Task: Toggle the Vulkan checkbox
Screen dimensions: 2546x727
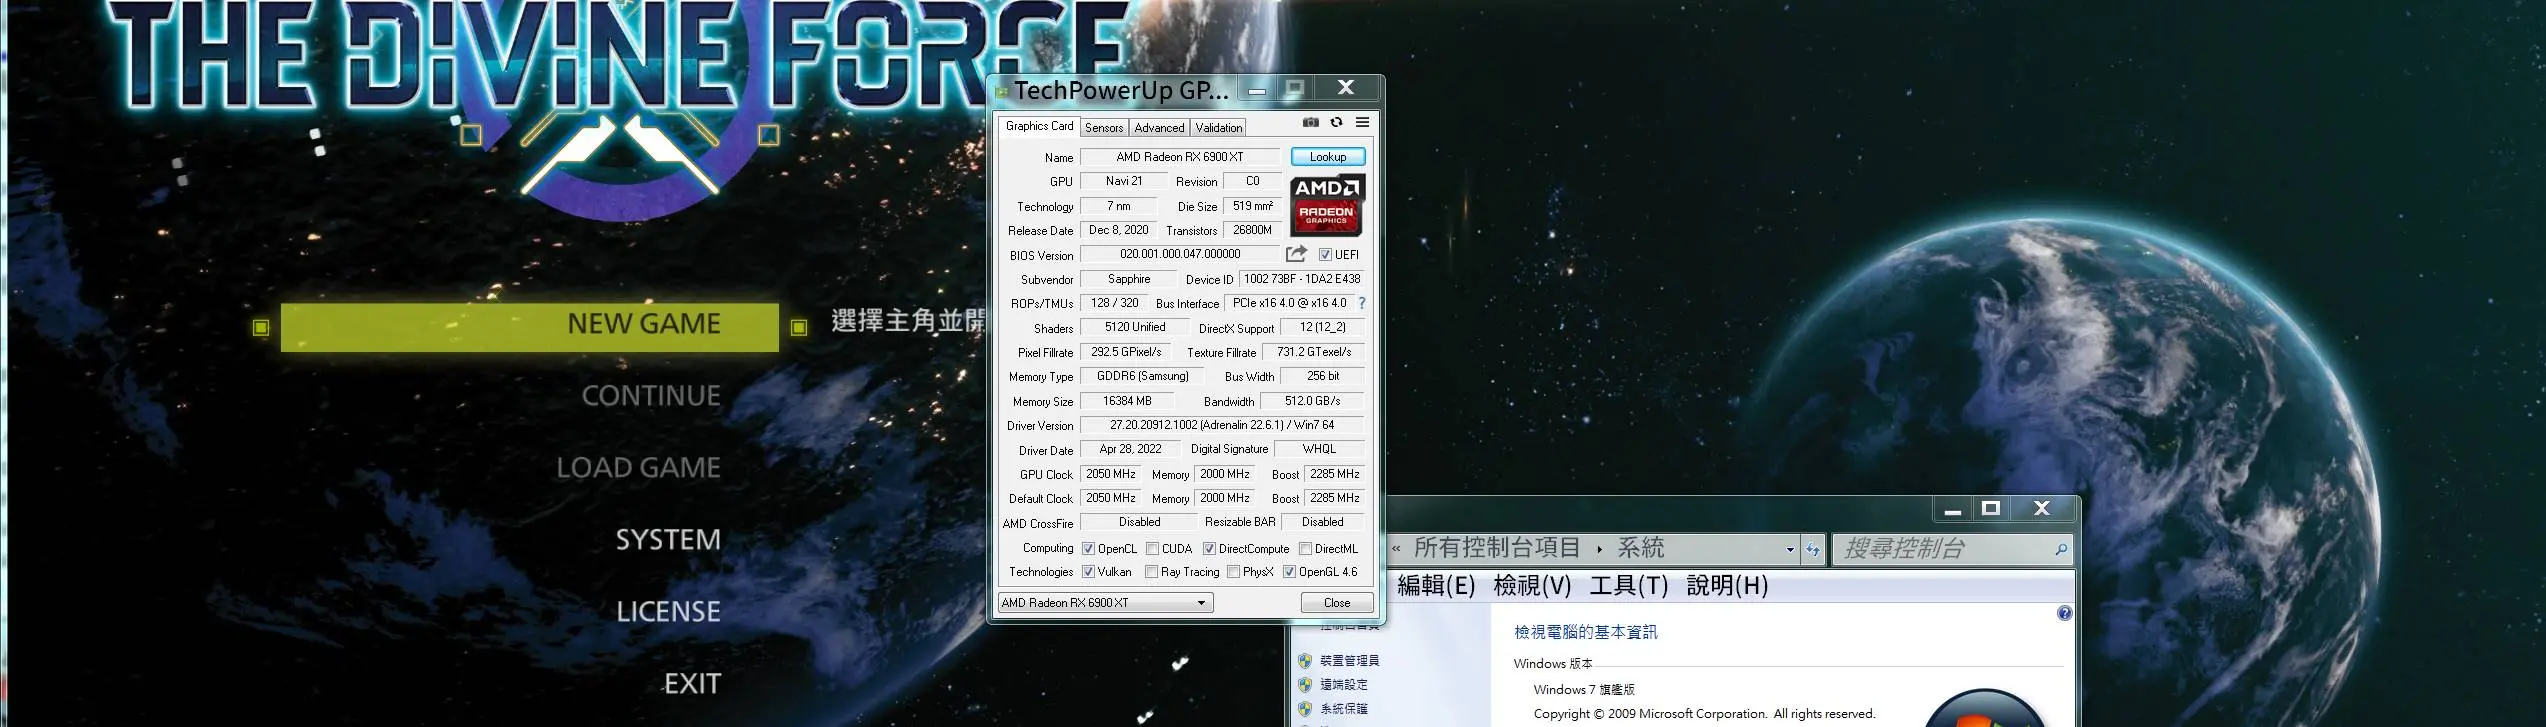Action: click(x=1088, y=572)
